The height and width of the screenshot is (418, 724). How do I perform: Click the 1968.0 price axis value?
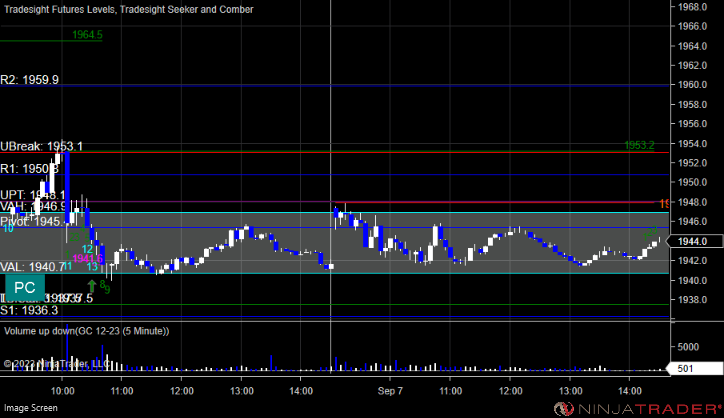(692, 7)
